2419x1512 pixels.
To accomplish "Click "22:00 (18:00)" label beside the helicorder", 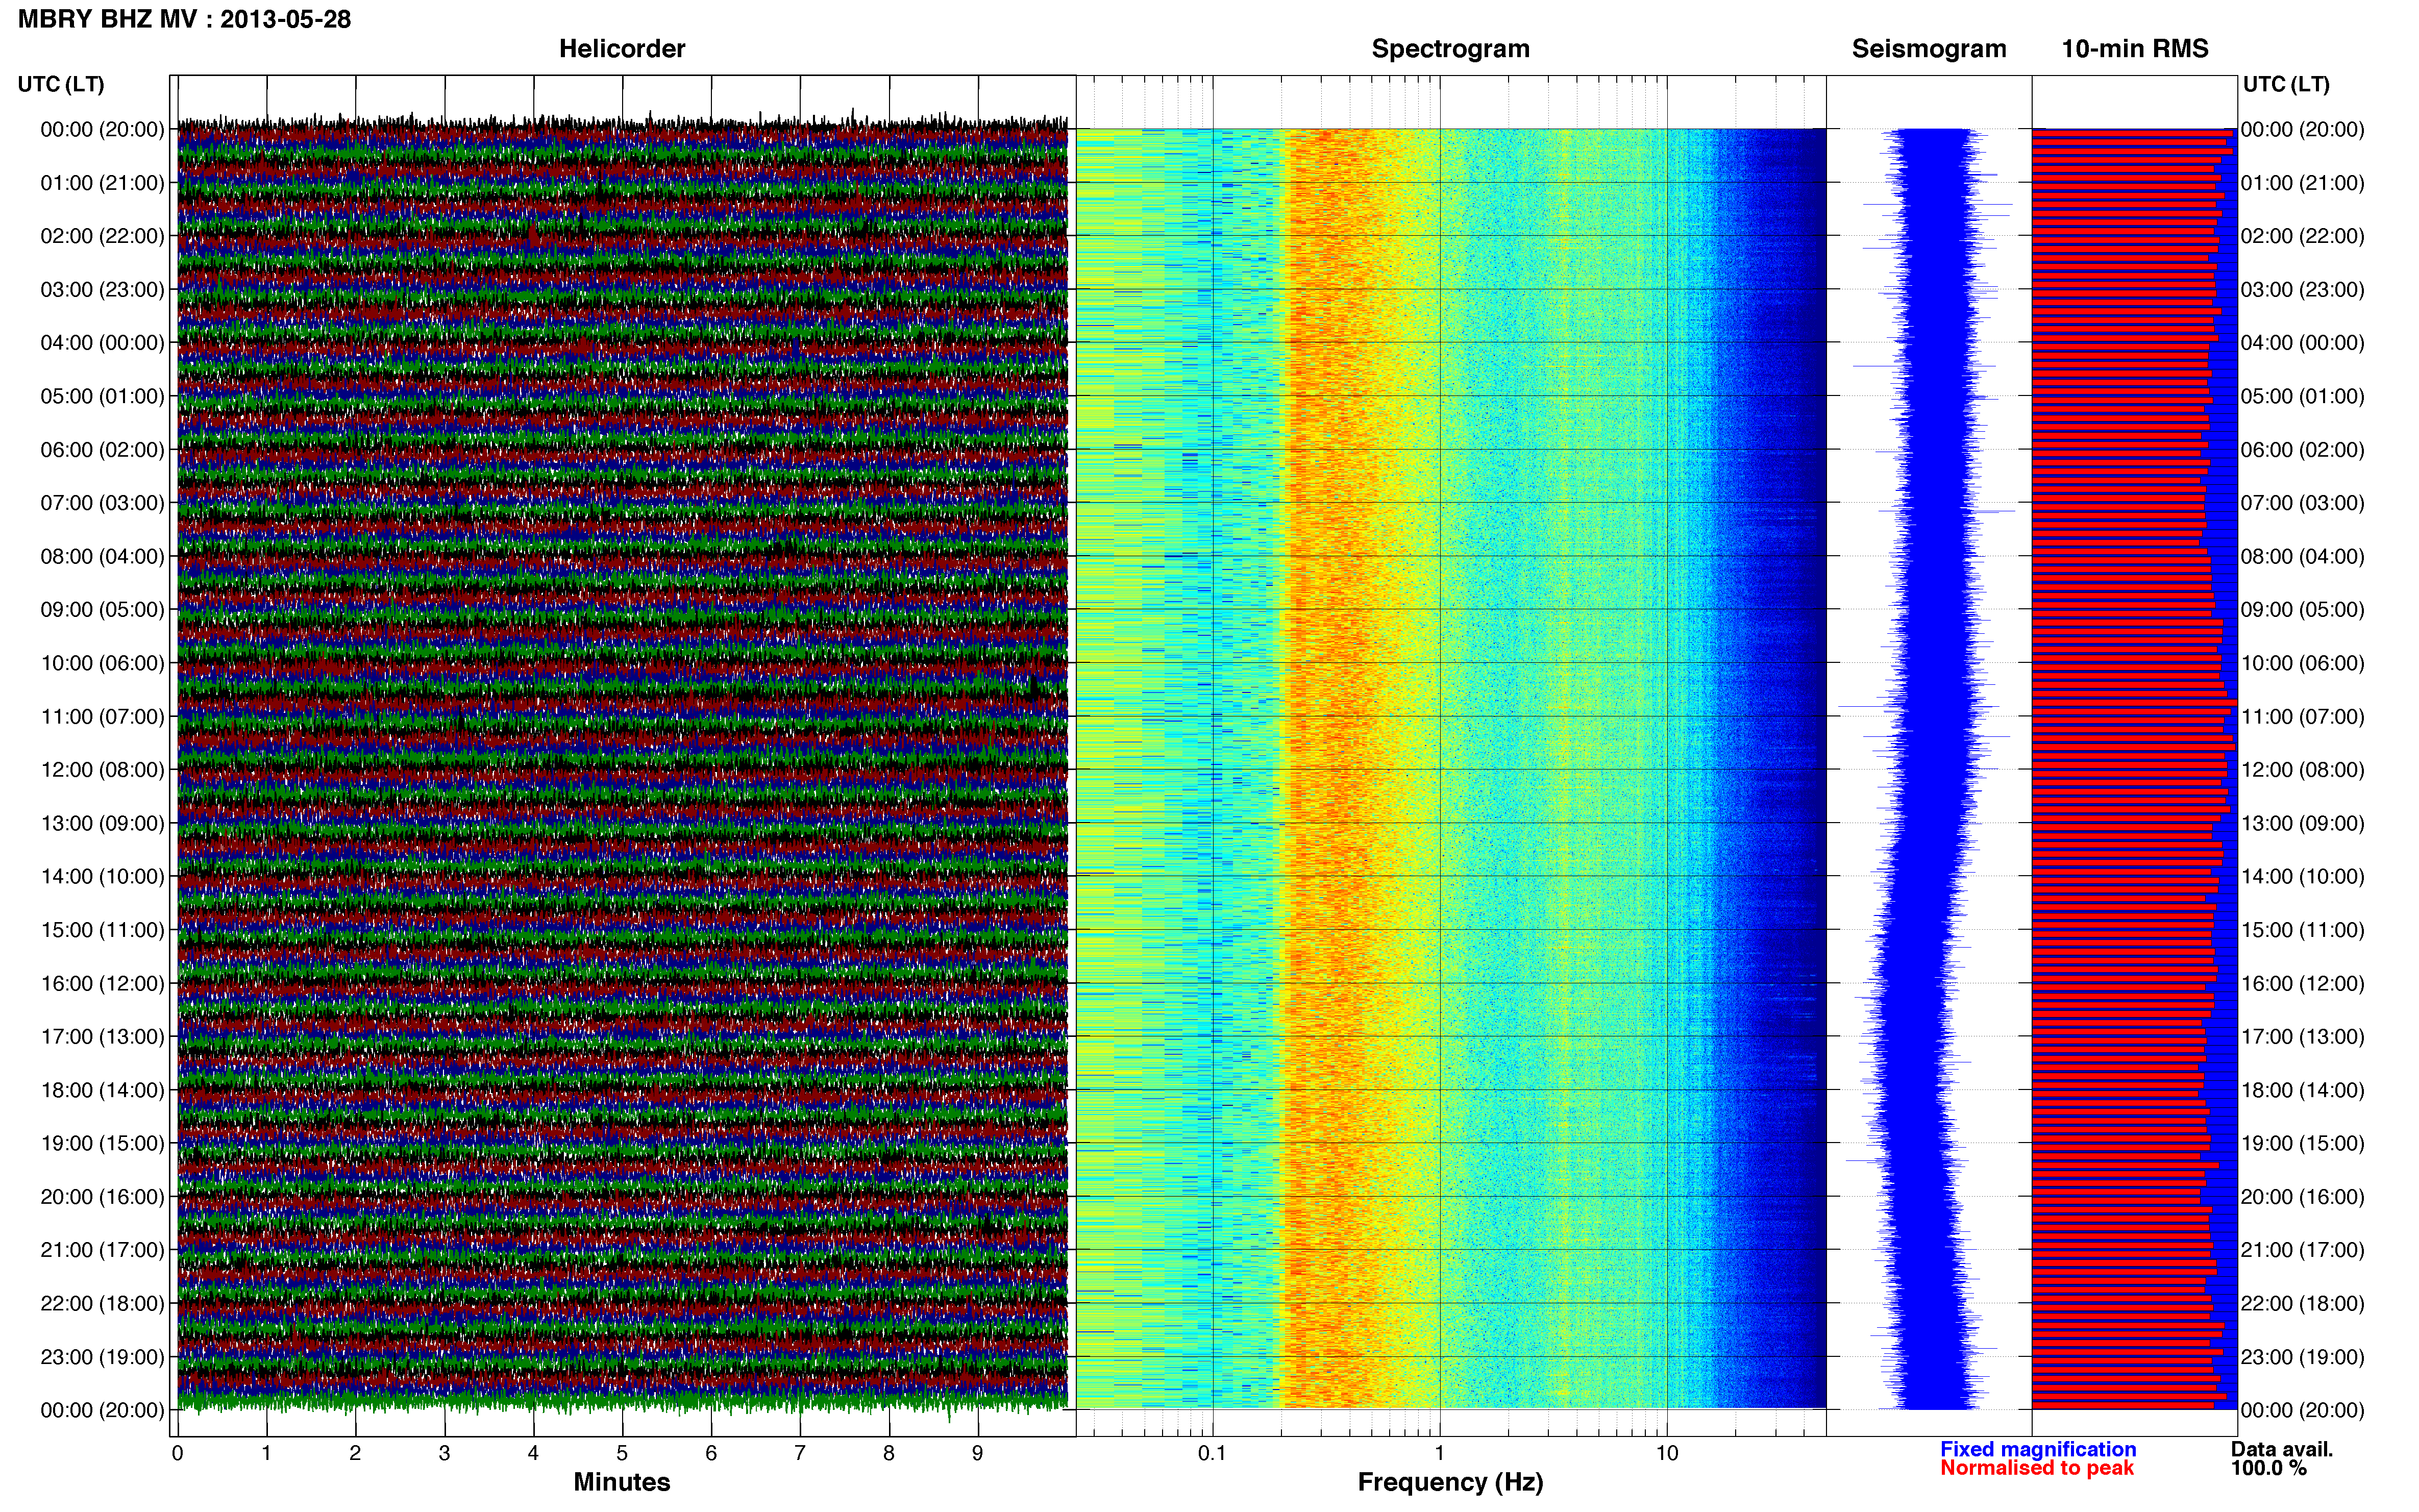I will [x=102, y=1304].
